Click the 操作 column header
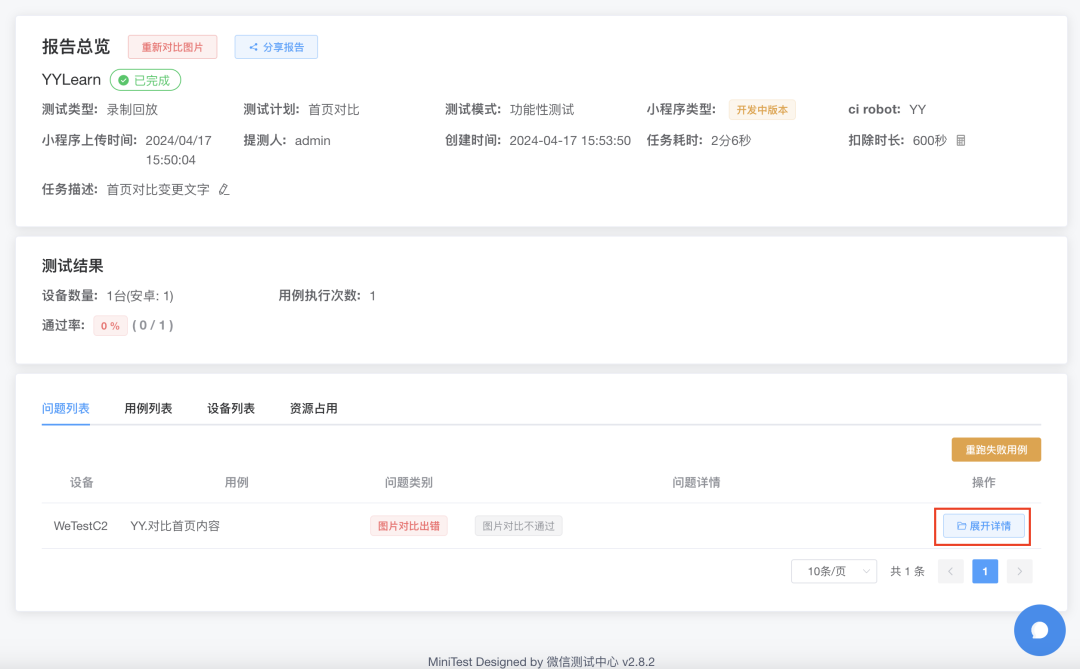The width and height of the screenshot is (1080, 669). (x=984, y=482)
